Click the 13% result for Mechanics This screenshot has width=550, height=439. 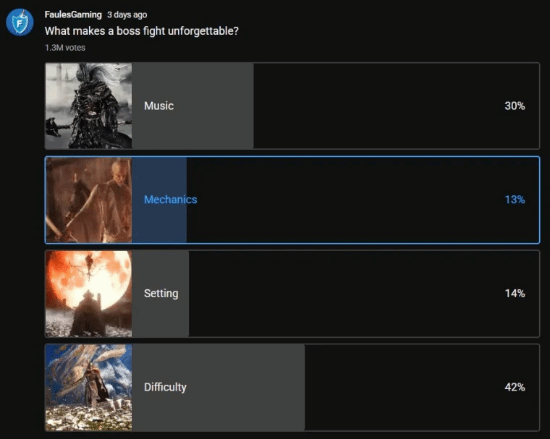coord(515,200)
